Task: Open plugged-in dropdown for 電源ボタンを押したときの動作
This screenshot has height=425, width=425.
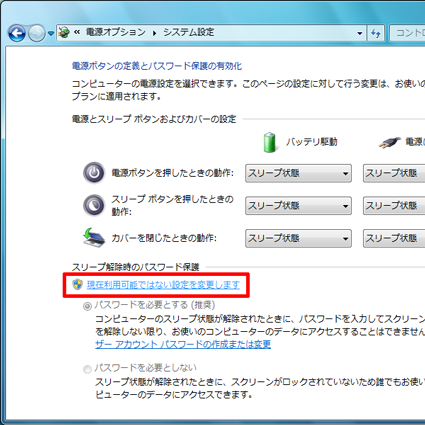Action: 394,173
